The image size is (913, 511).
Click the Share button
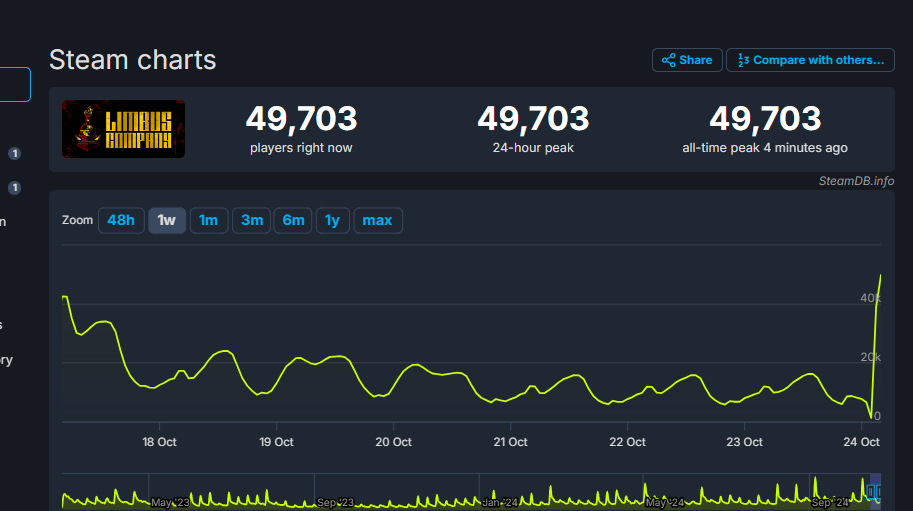click(687, 60)
